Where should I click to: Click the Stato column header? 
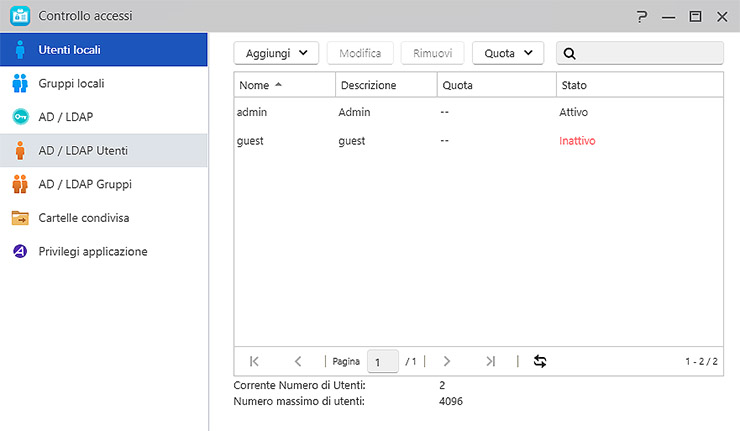tap(574, 85)
